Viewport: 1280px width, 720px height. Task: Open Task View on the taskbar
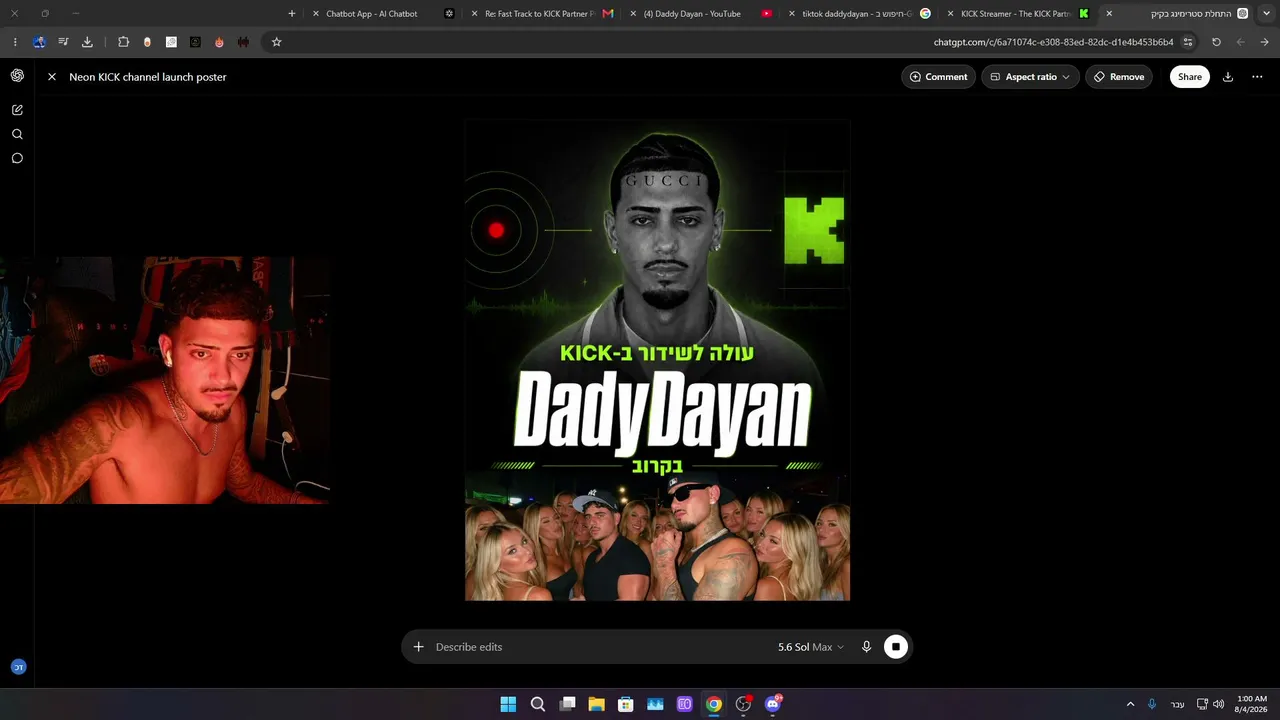[x=567, y=704]
